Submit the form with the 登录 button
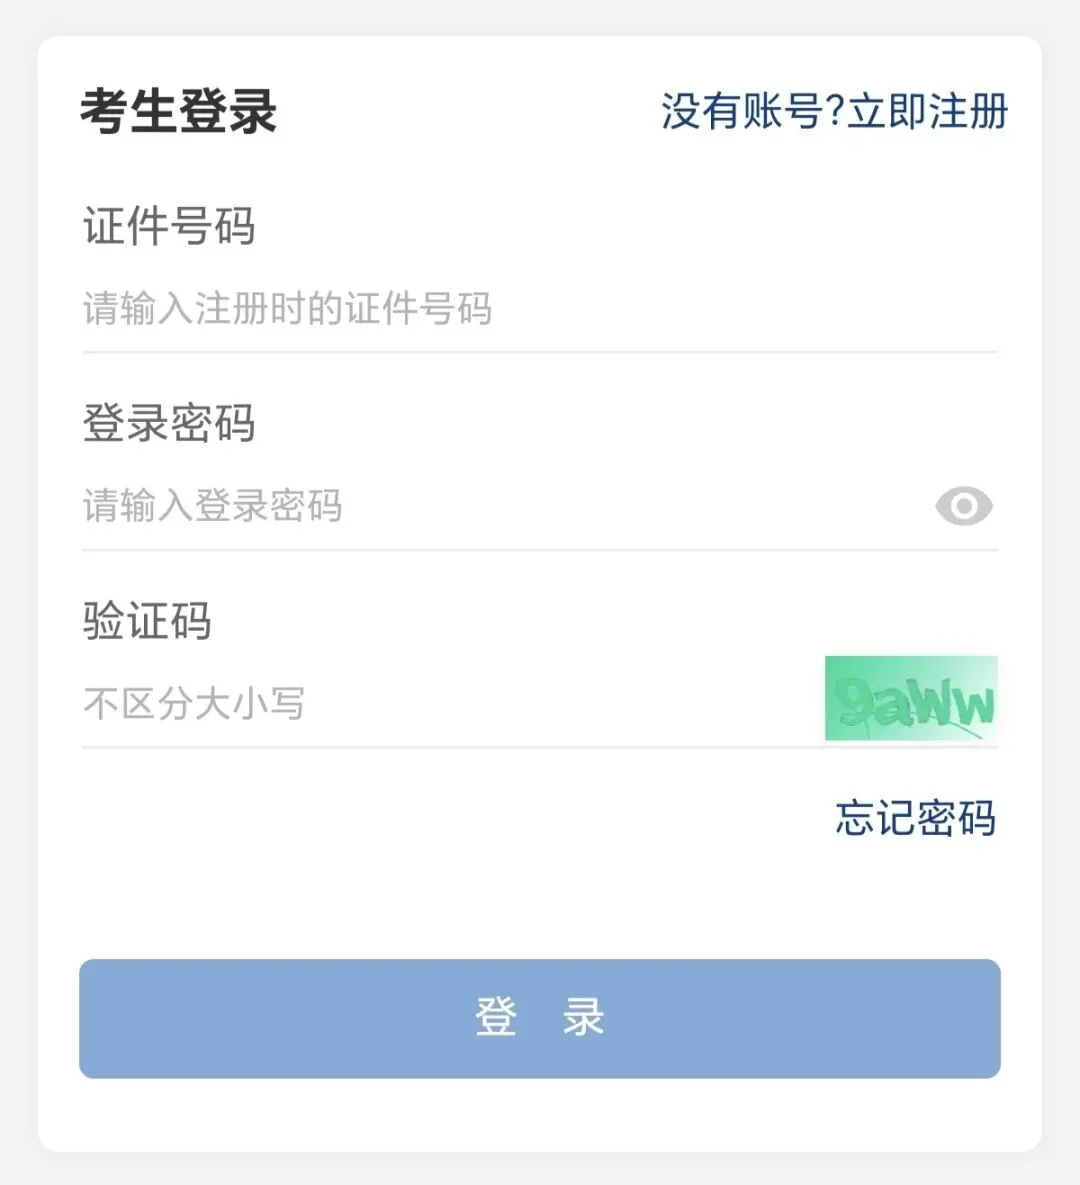 [x=540, y=1019]
